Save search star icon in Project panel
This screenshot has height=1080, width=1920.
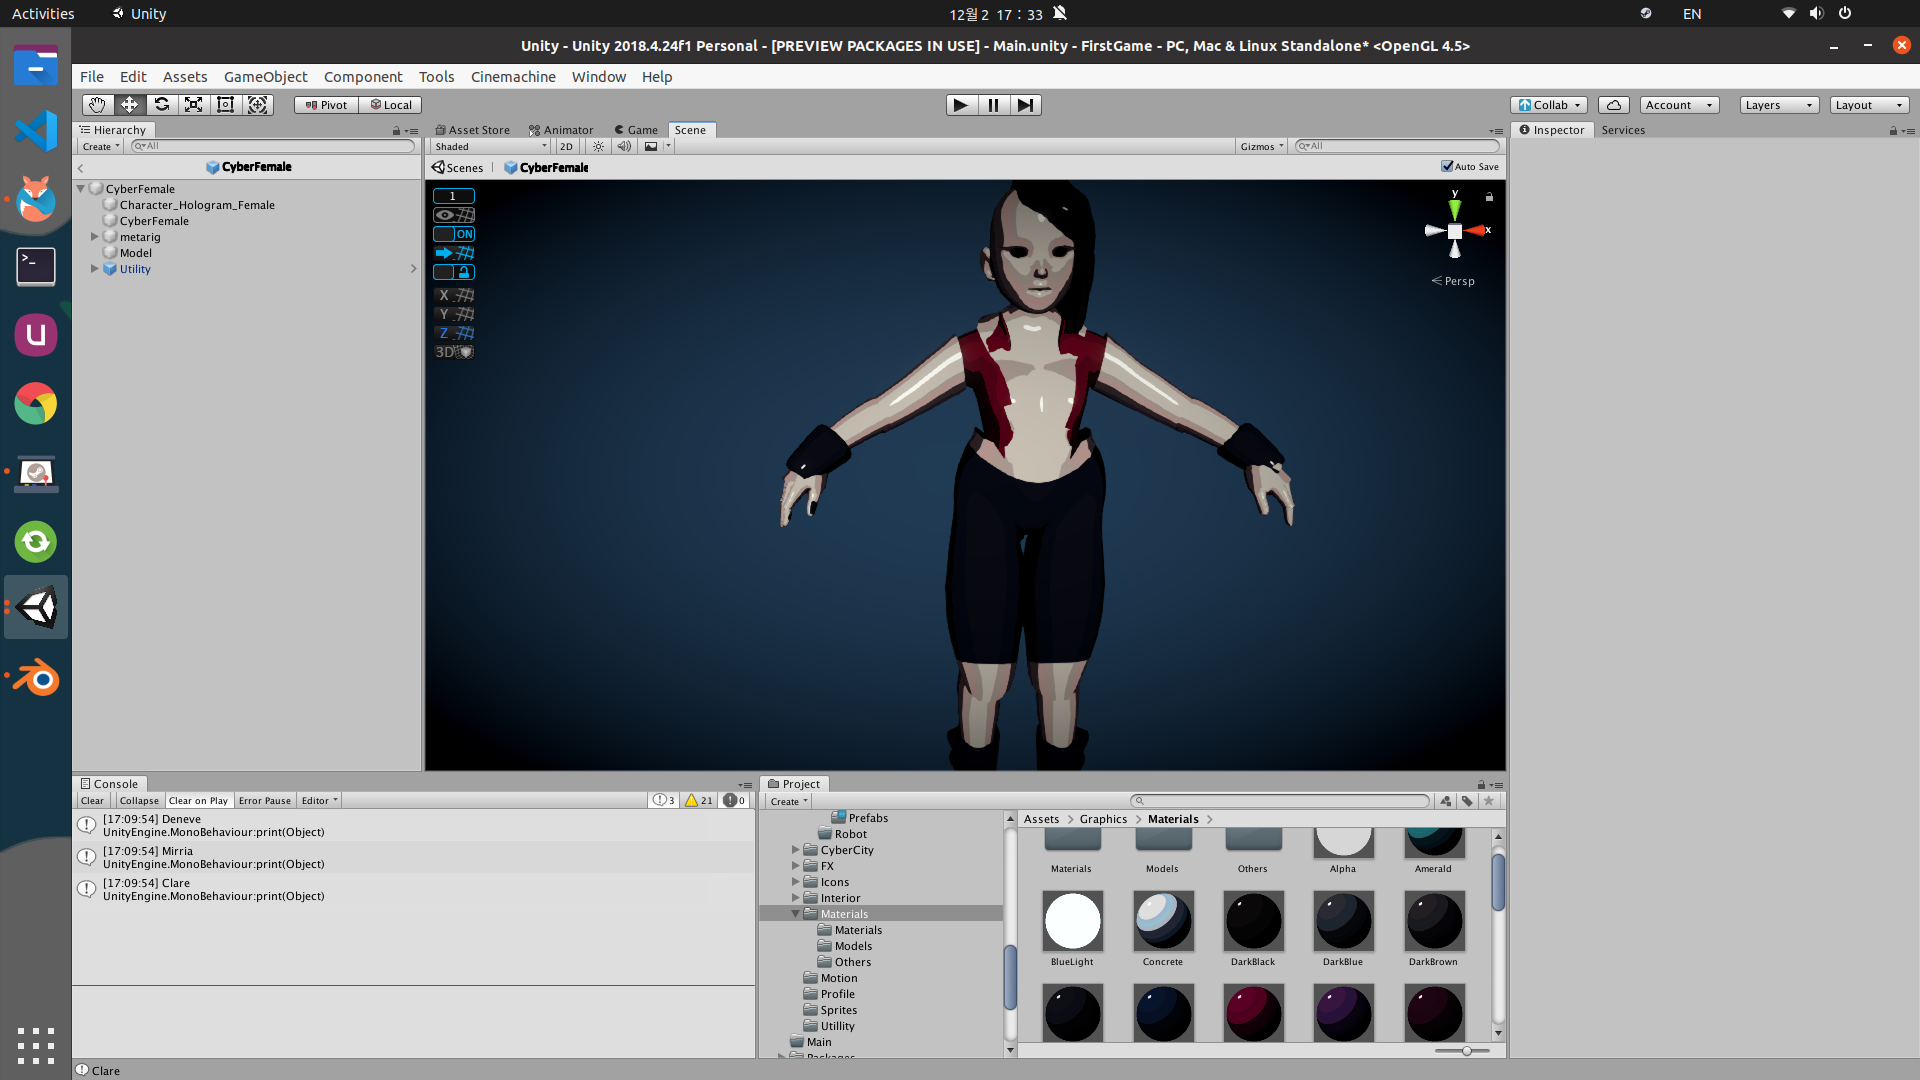[1489, 801]
